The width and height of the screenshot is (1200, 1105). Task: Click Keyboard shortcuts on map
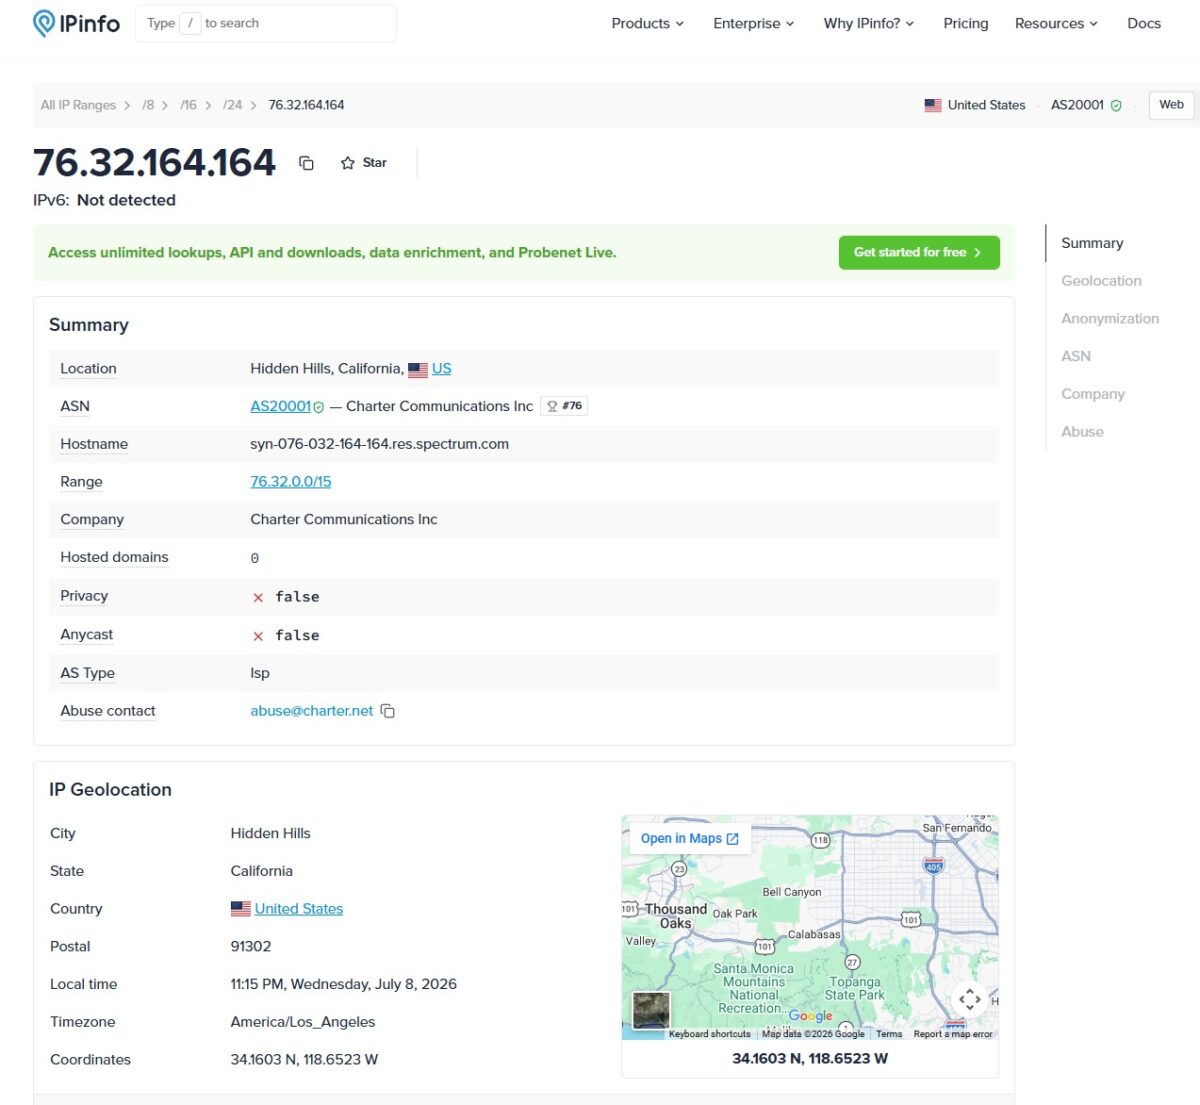pos(710,1034)
